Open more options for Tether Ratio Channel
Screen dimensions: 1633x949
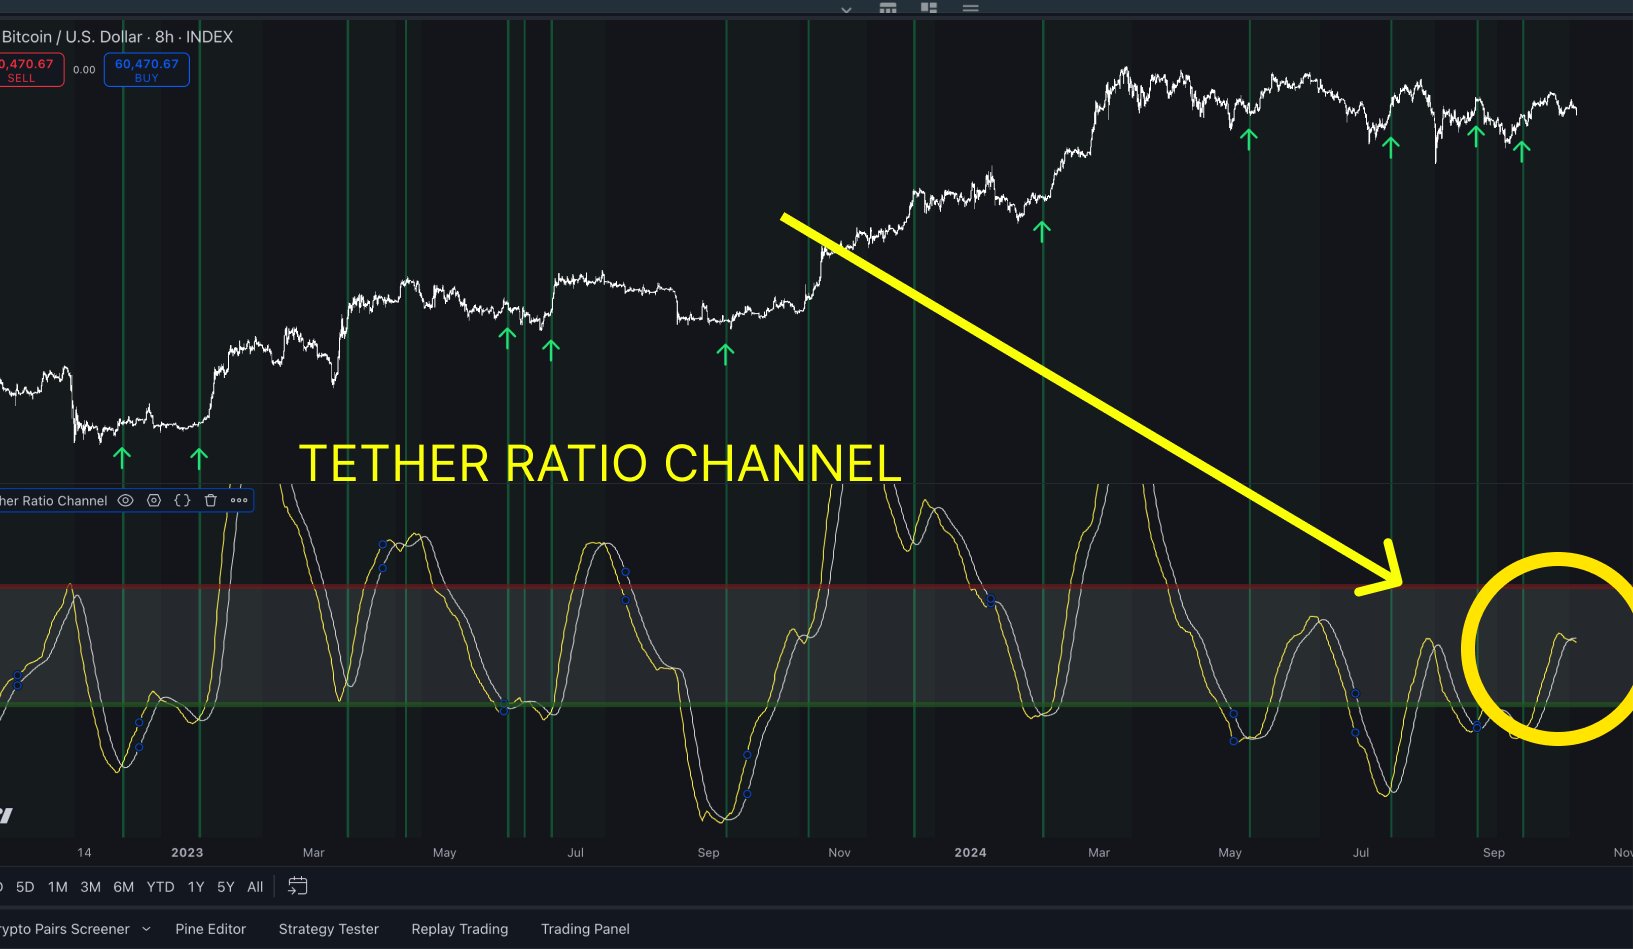239,500
